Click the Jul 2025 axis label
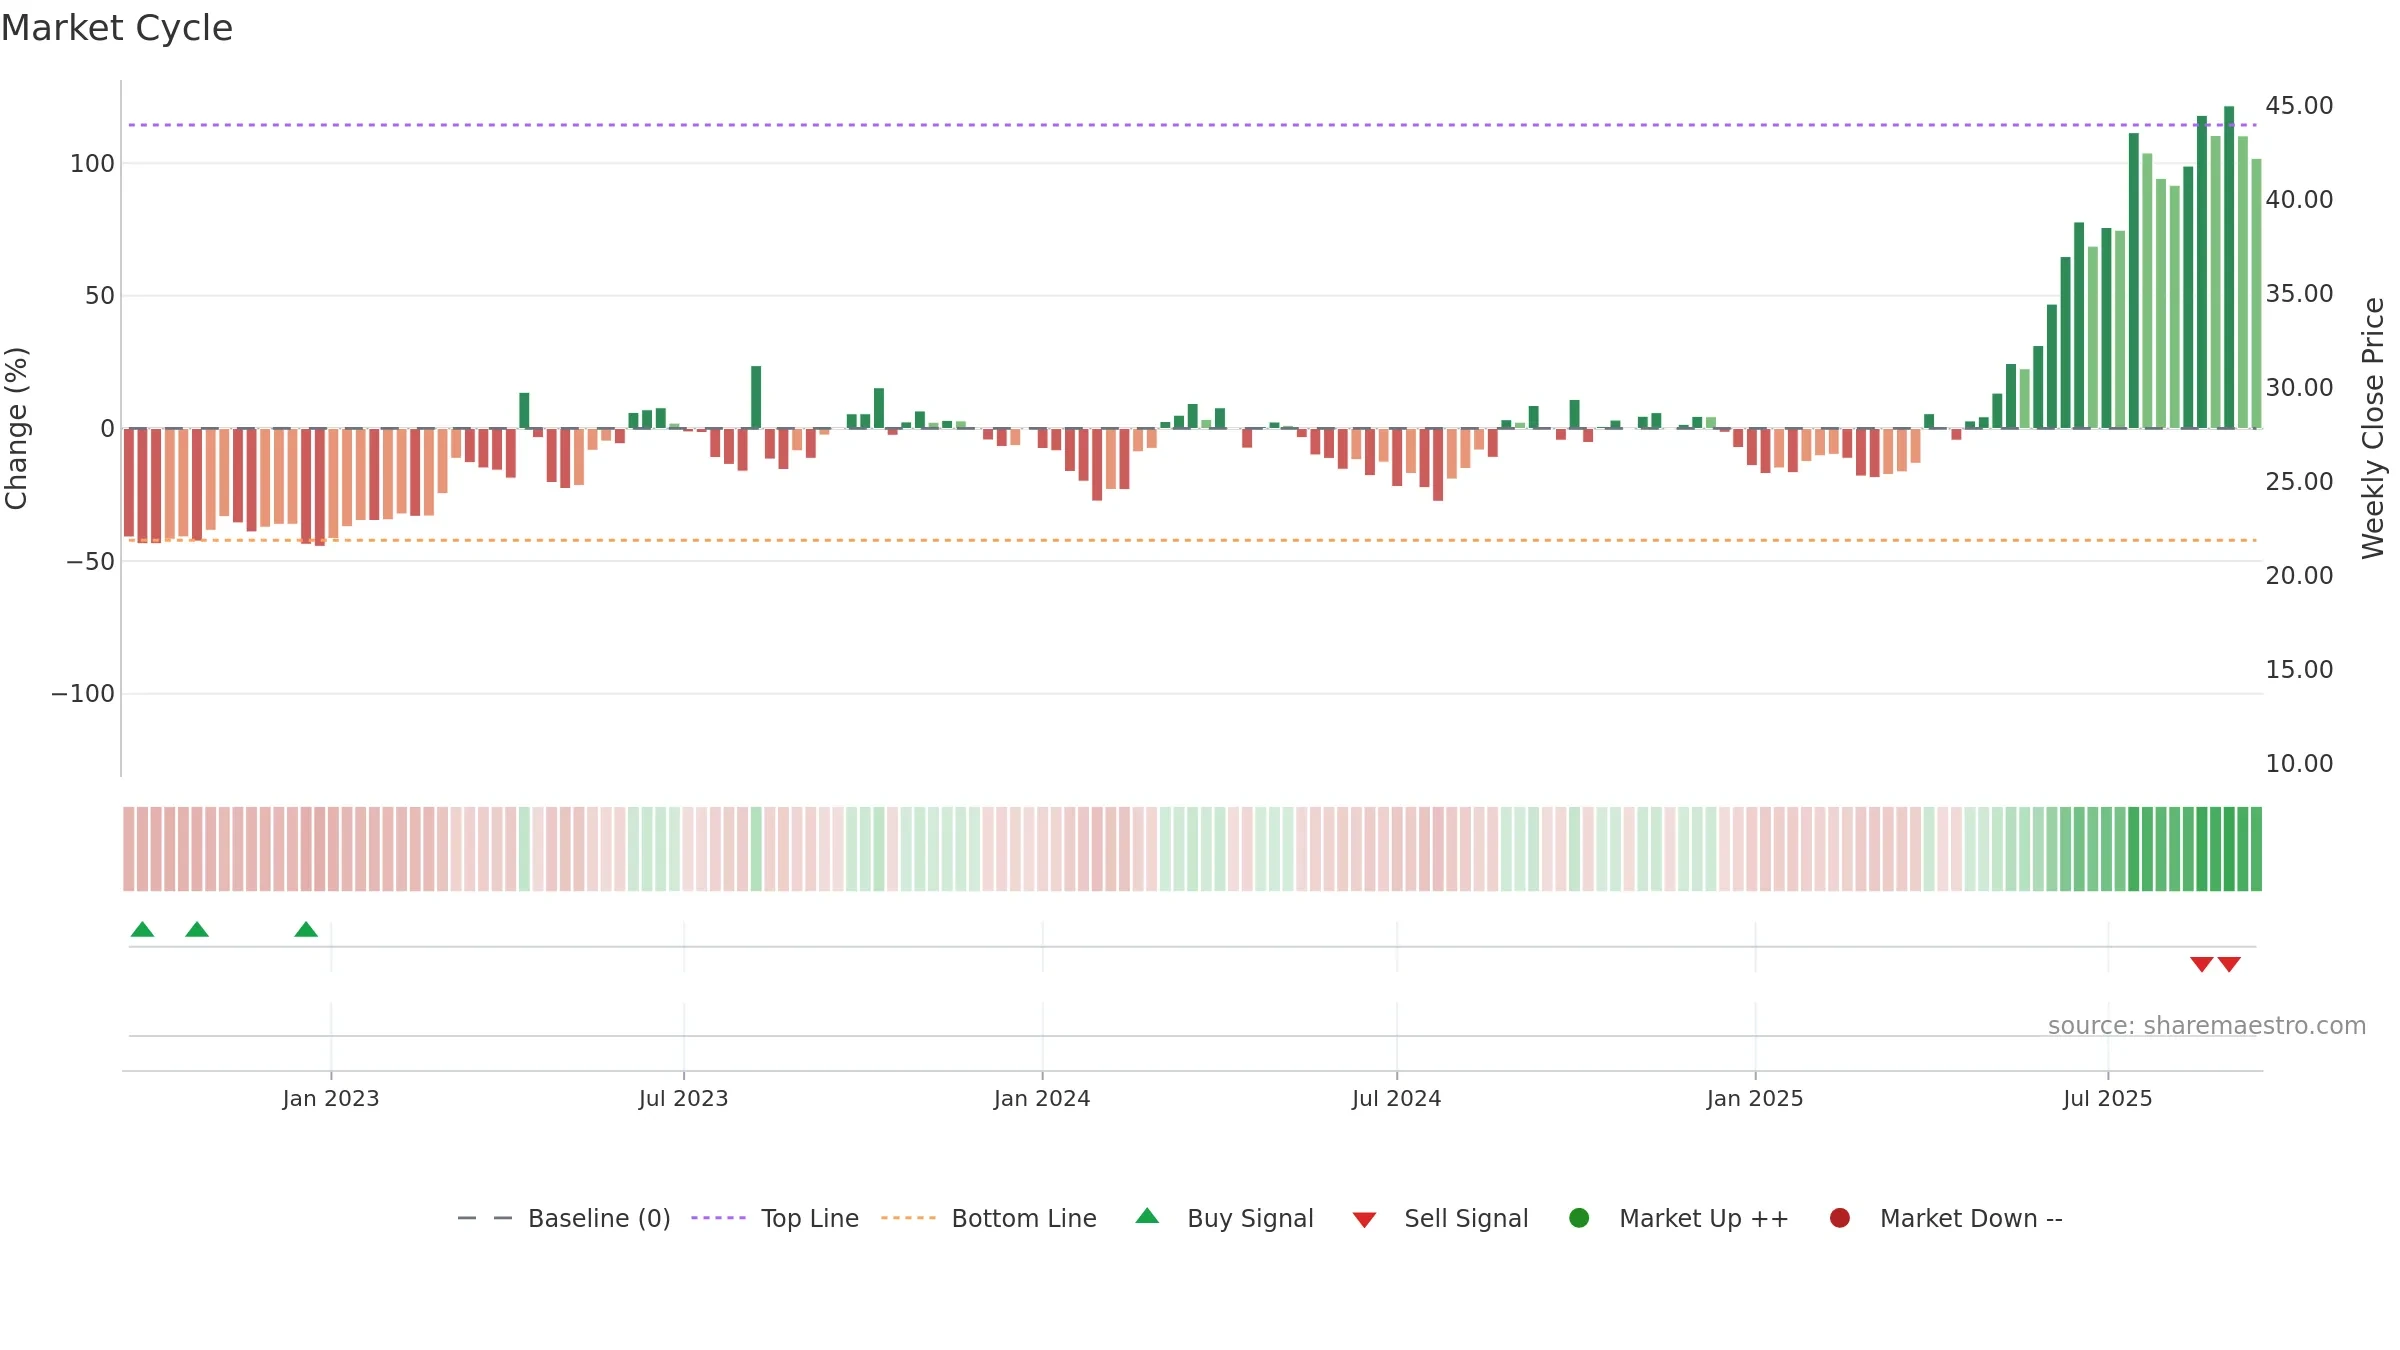This screenshot has height=1350, width=2400. pos(2108,1098)
